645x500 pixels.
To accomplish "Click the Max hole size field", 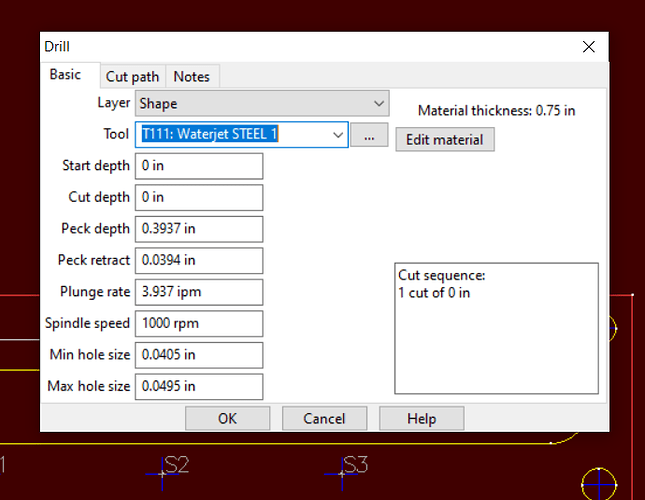I will point(198,387).
